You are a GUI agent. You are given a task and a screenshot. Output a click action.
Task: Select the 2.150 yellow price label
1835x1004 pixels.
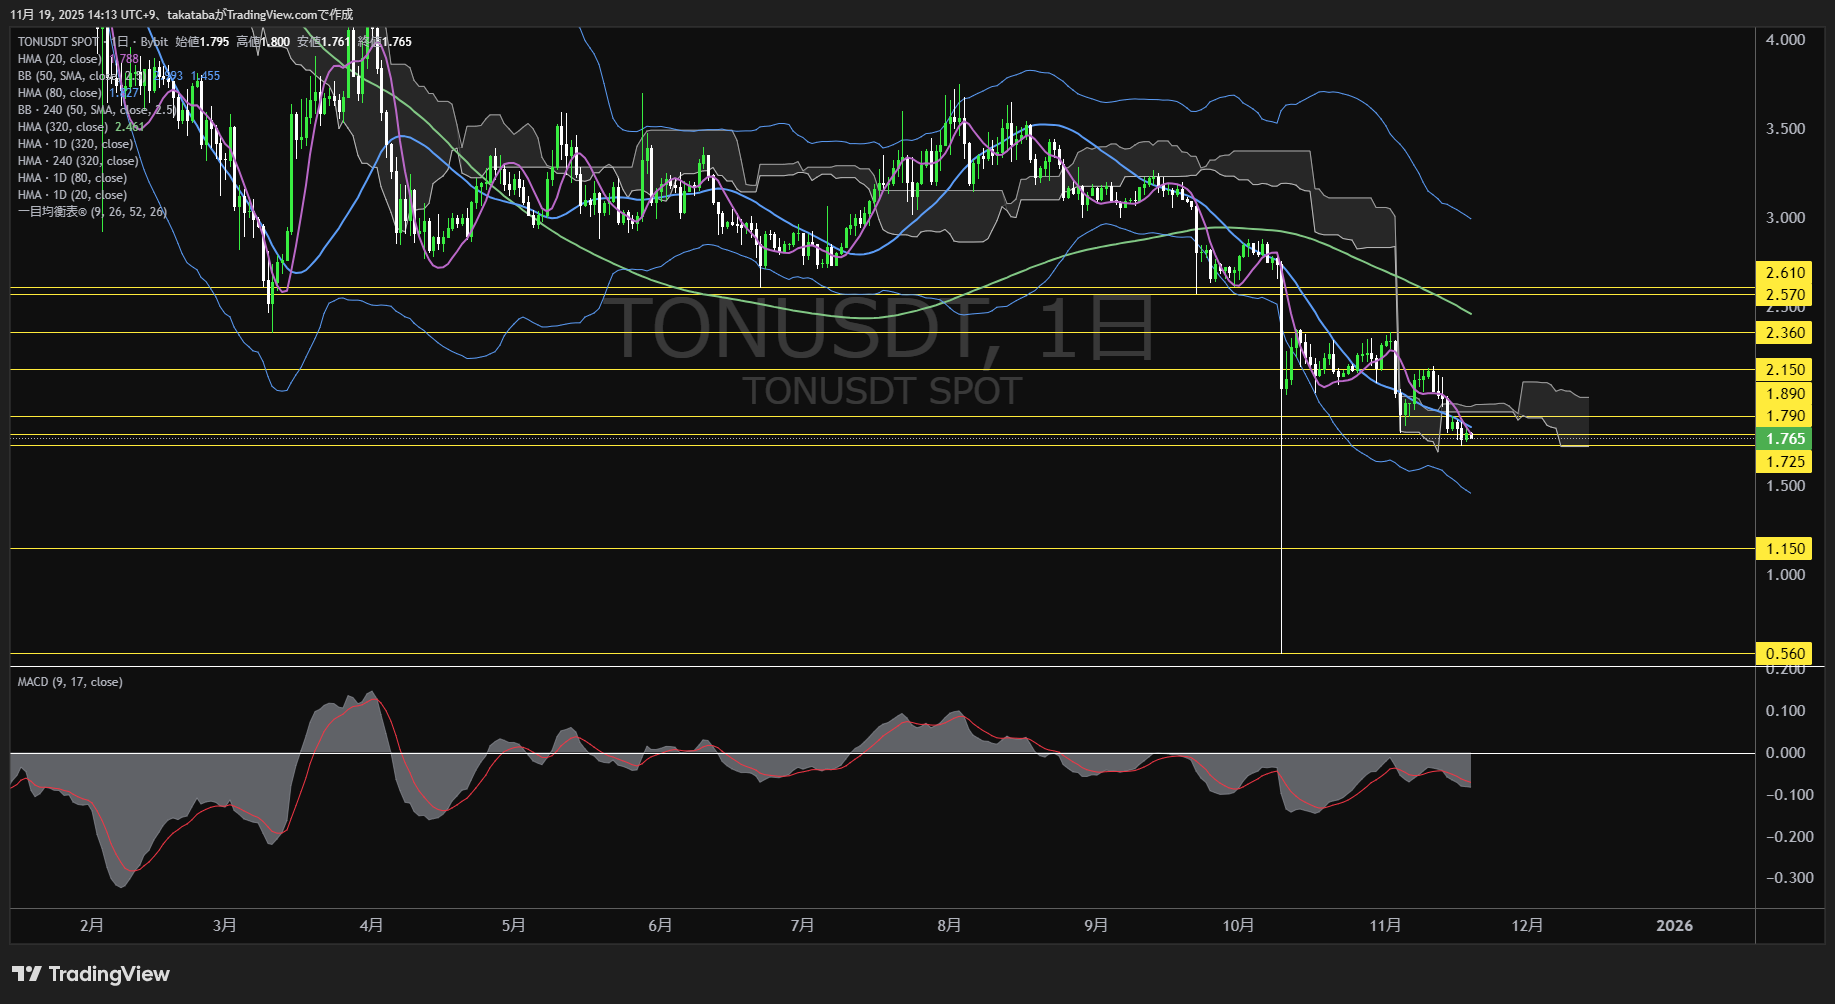[x=1784, y=370]
